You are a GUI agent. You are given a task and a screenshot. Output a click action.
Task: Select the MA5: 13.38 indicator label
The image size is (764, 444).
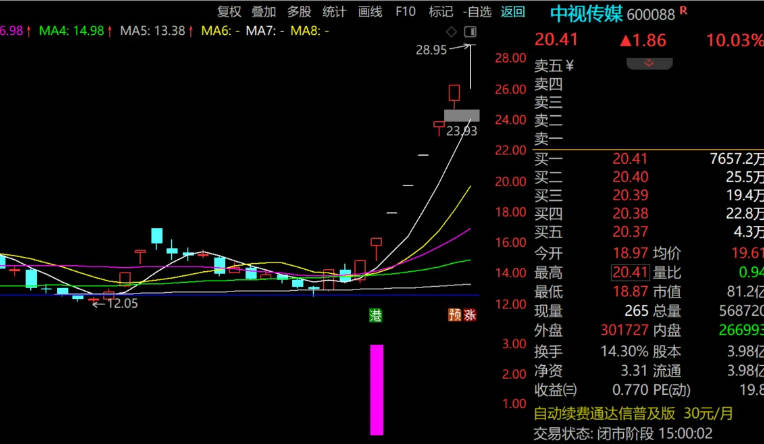pos(153,31)
